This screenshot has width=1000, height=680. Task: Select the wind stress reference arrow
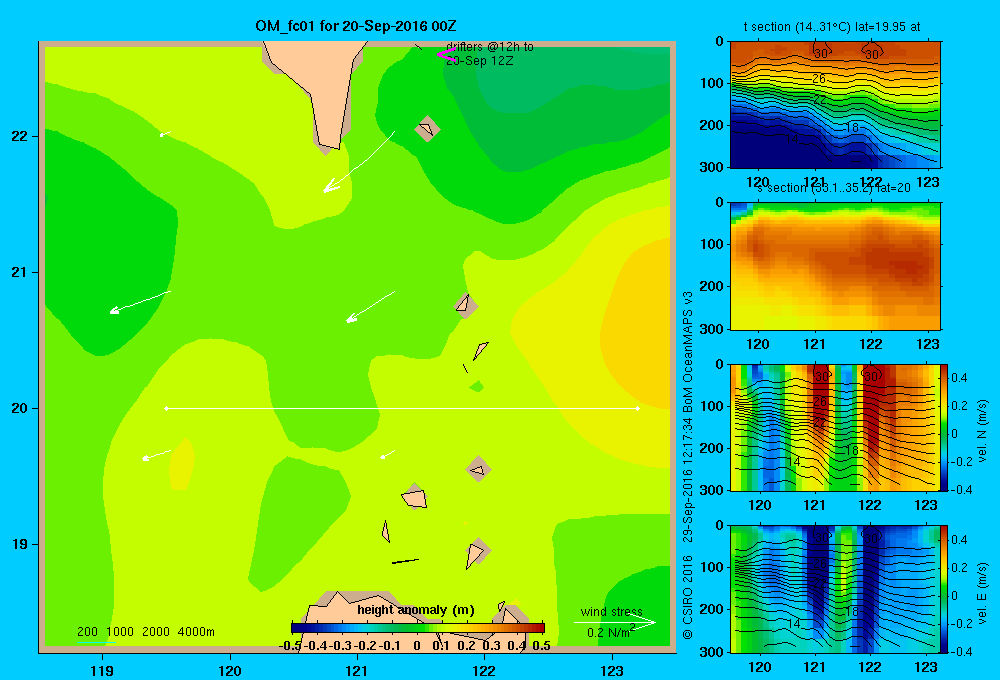click(614, 623)
